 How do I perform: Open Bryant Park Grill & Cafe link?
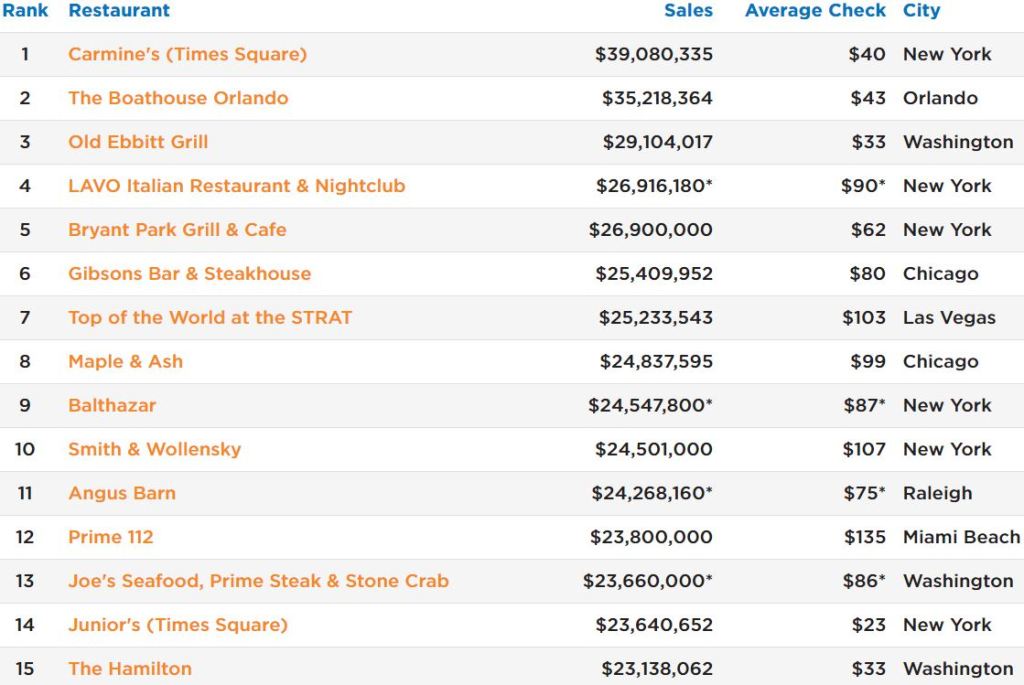pyautogui.click(x=177, y=230)
